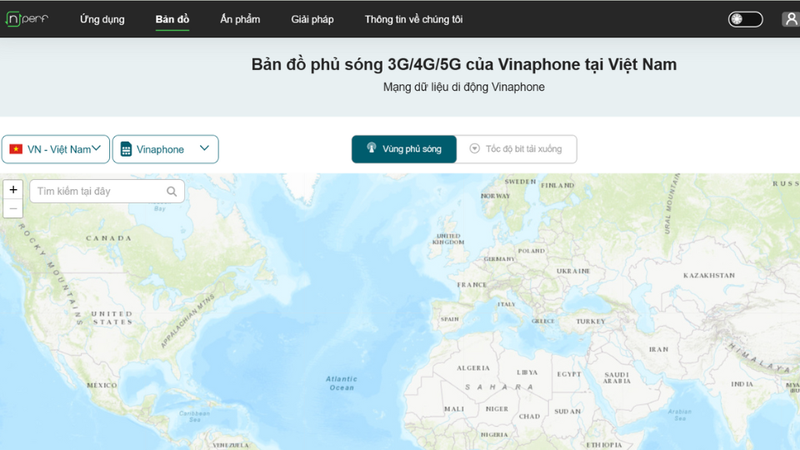Image resolution: width=800 pixels, height=450 pixels.
Task: Open the Giải pháp menu
Action: click(312, 19)
